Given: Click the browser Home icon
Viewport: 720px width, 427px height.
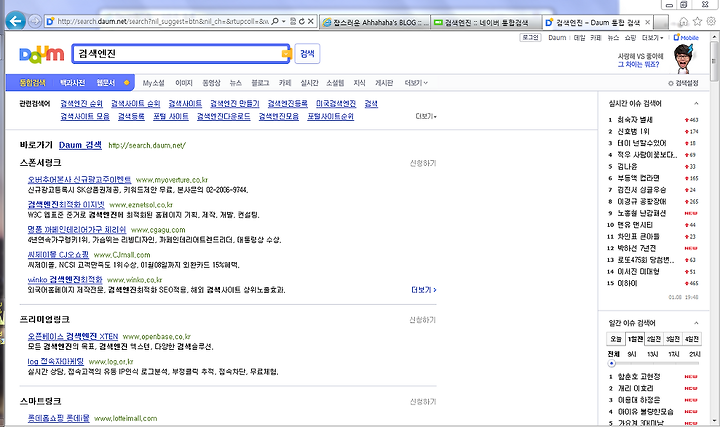Looking at the screenshot, I should pyautogui.click(x=684, y=21).
